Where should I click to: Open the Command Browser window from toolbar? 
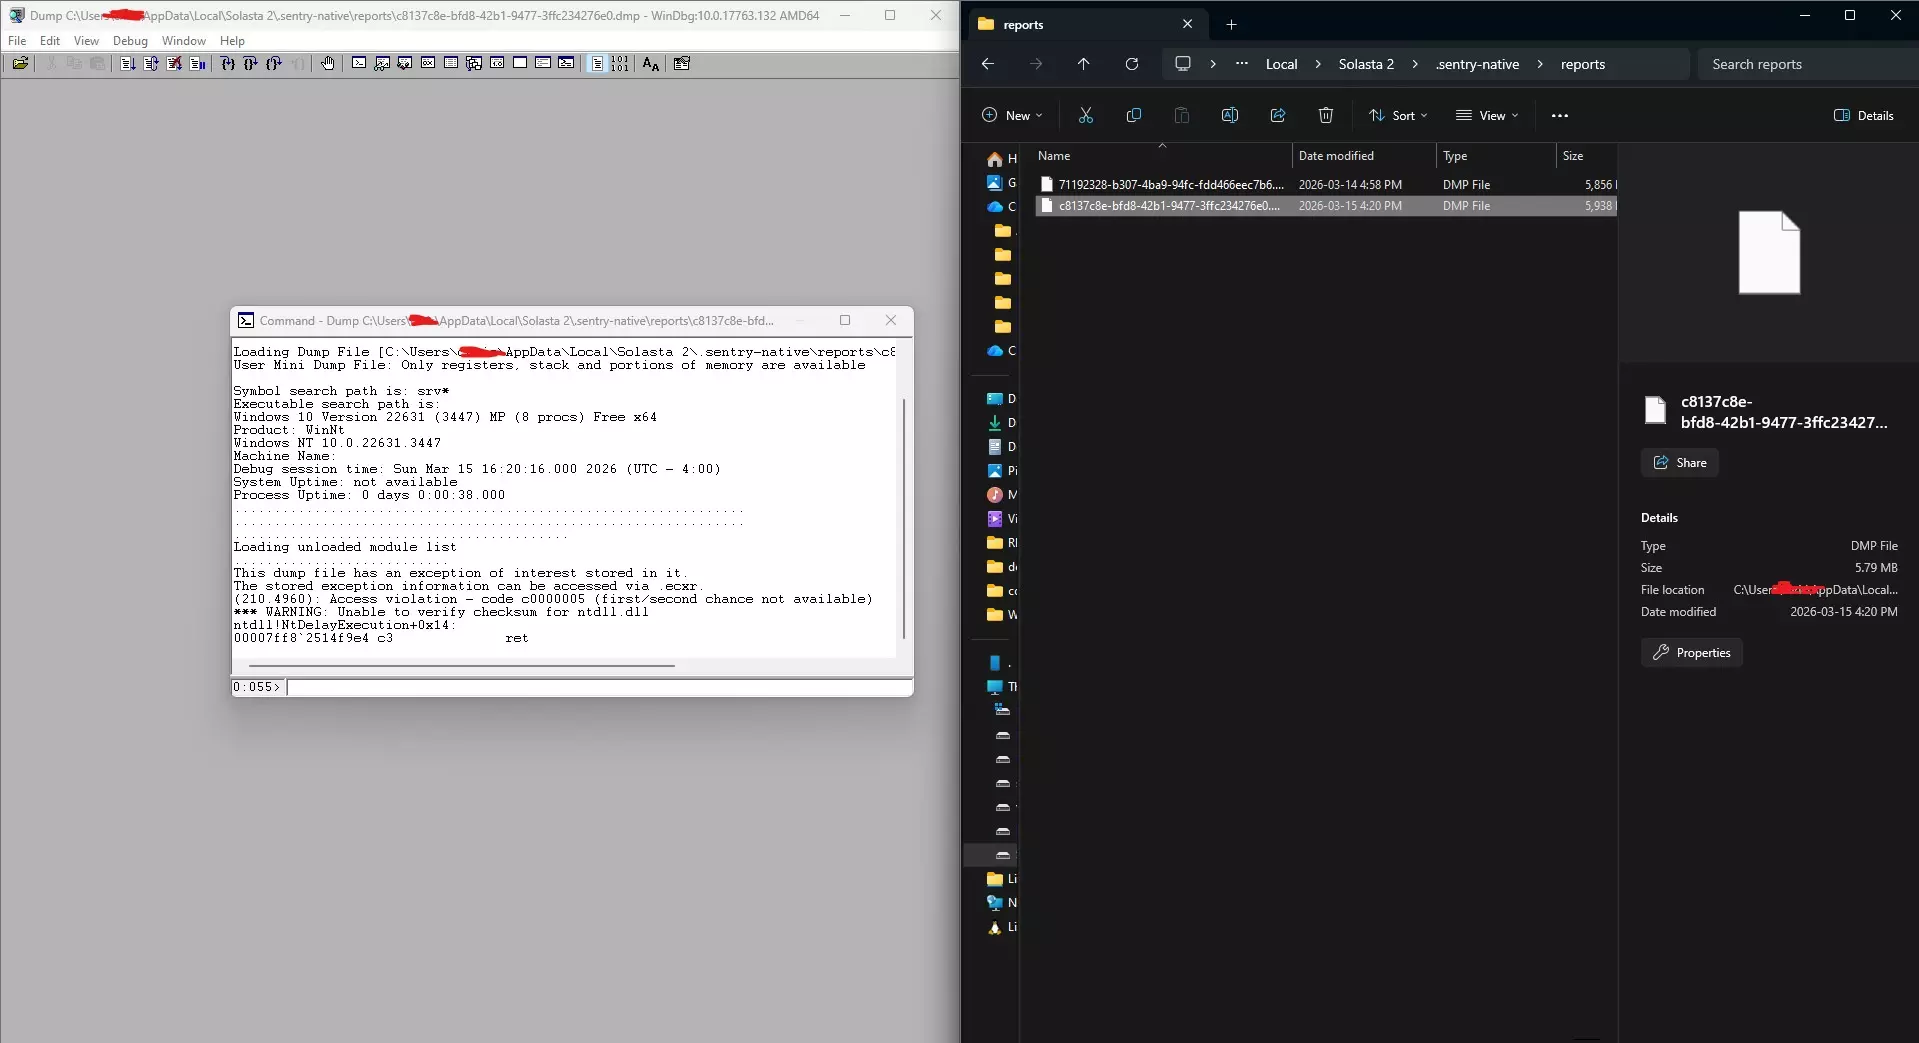click(566, 64)
